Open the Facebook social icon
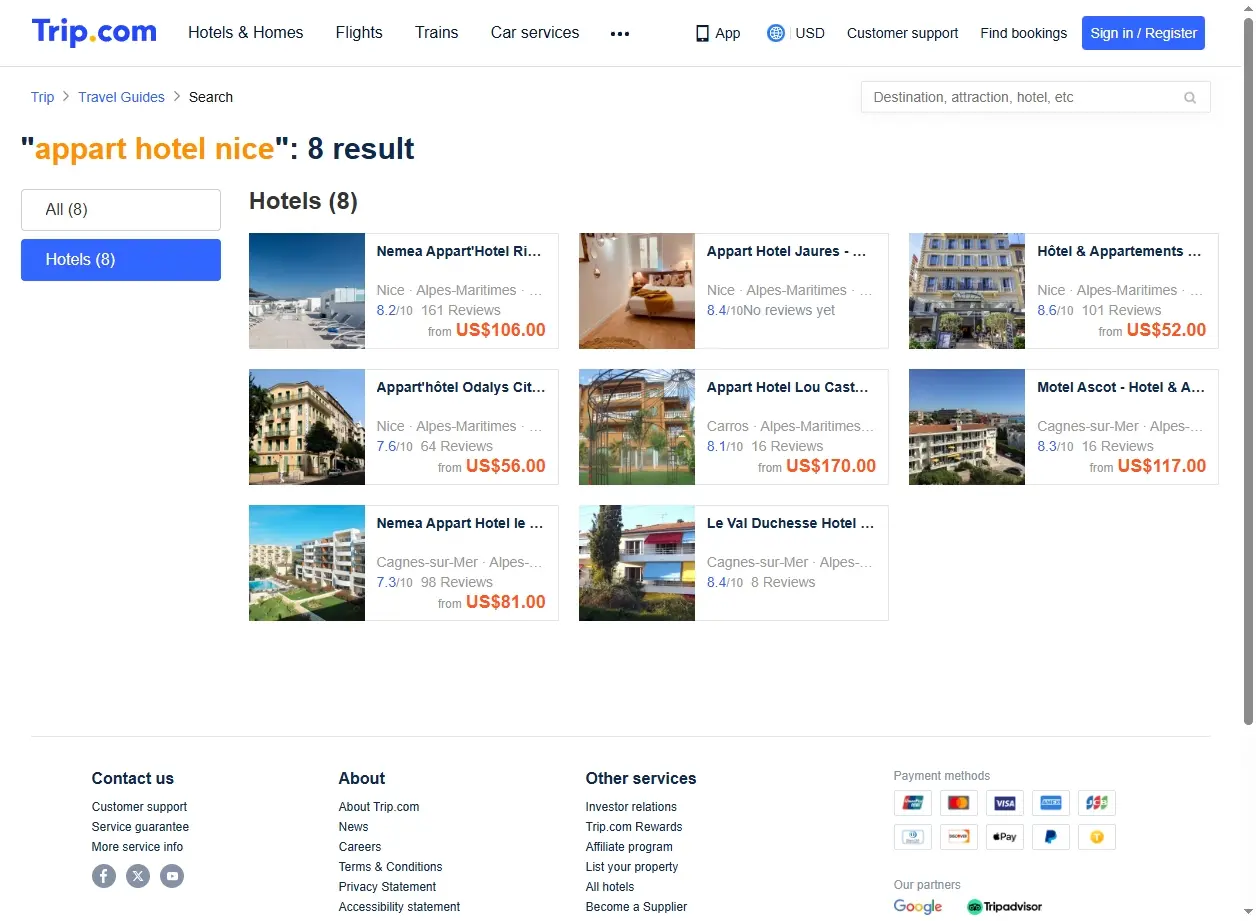Screen dimensions: 1256x921 click(104, 876)
